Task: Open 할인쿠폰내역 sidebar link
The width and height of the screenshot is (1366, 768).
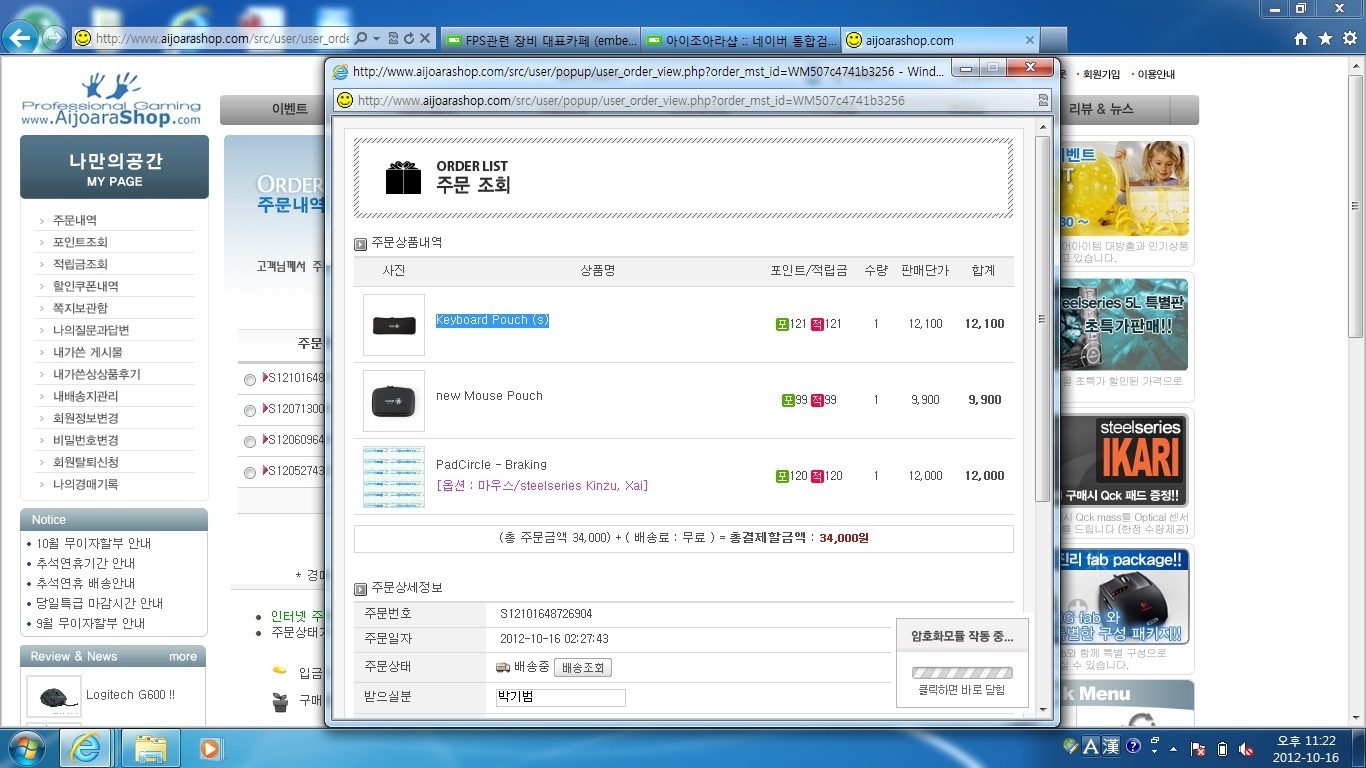Action: point(86,286)
